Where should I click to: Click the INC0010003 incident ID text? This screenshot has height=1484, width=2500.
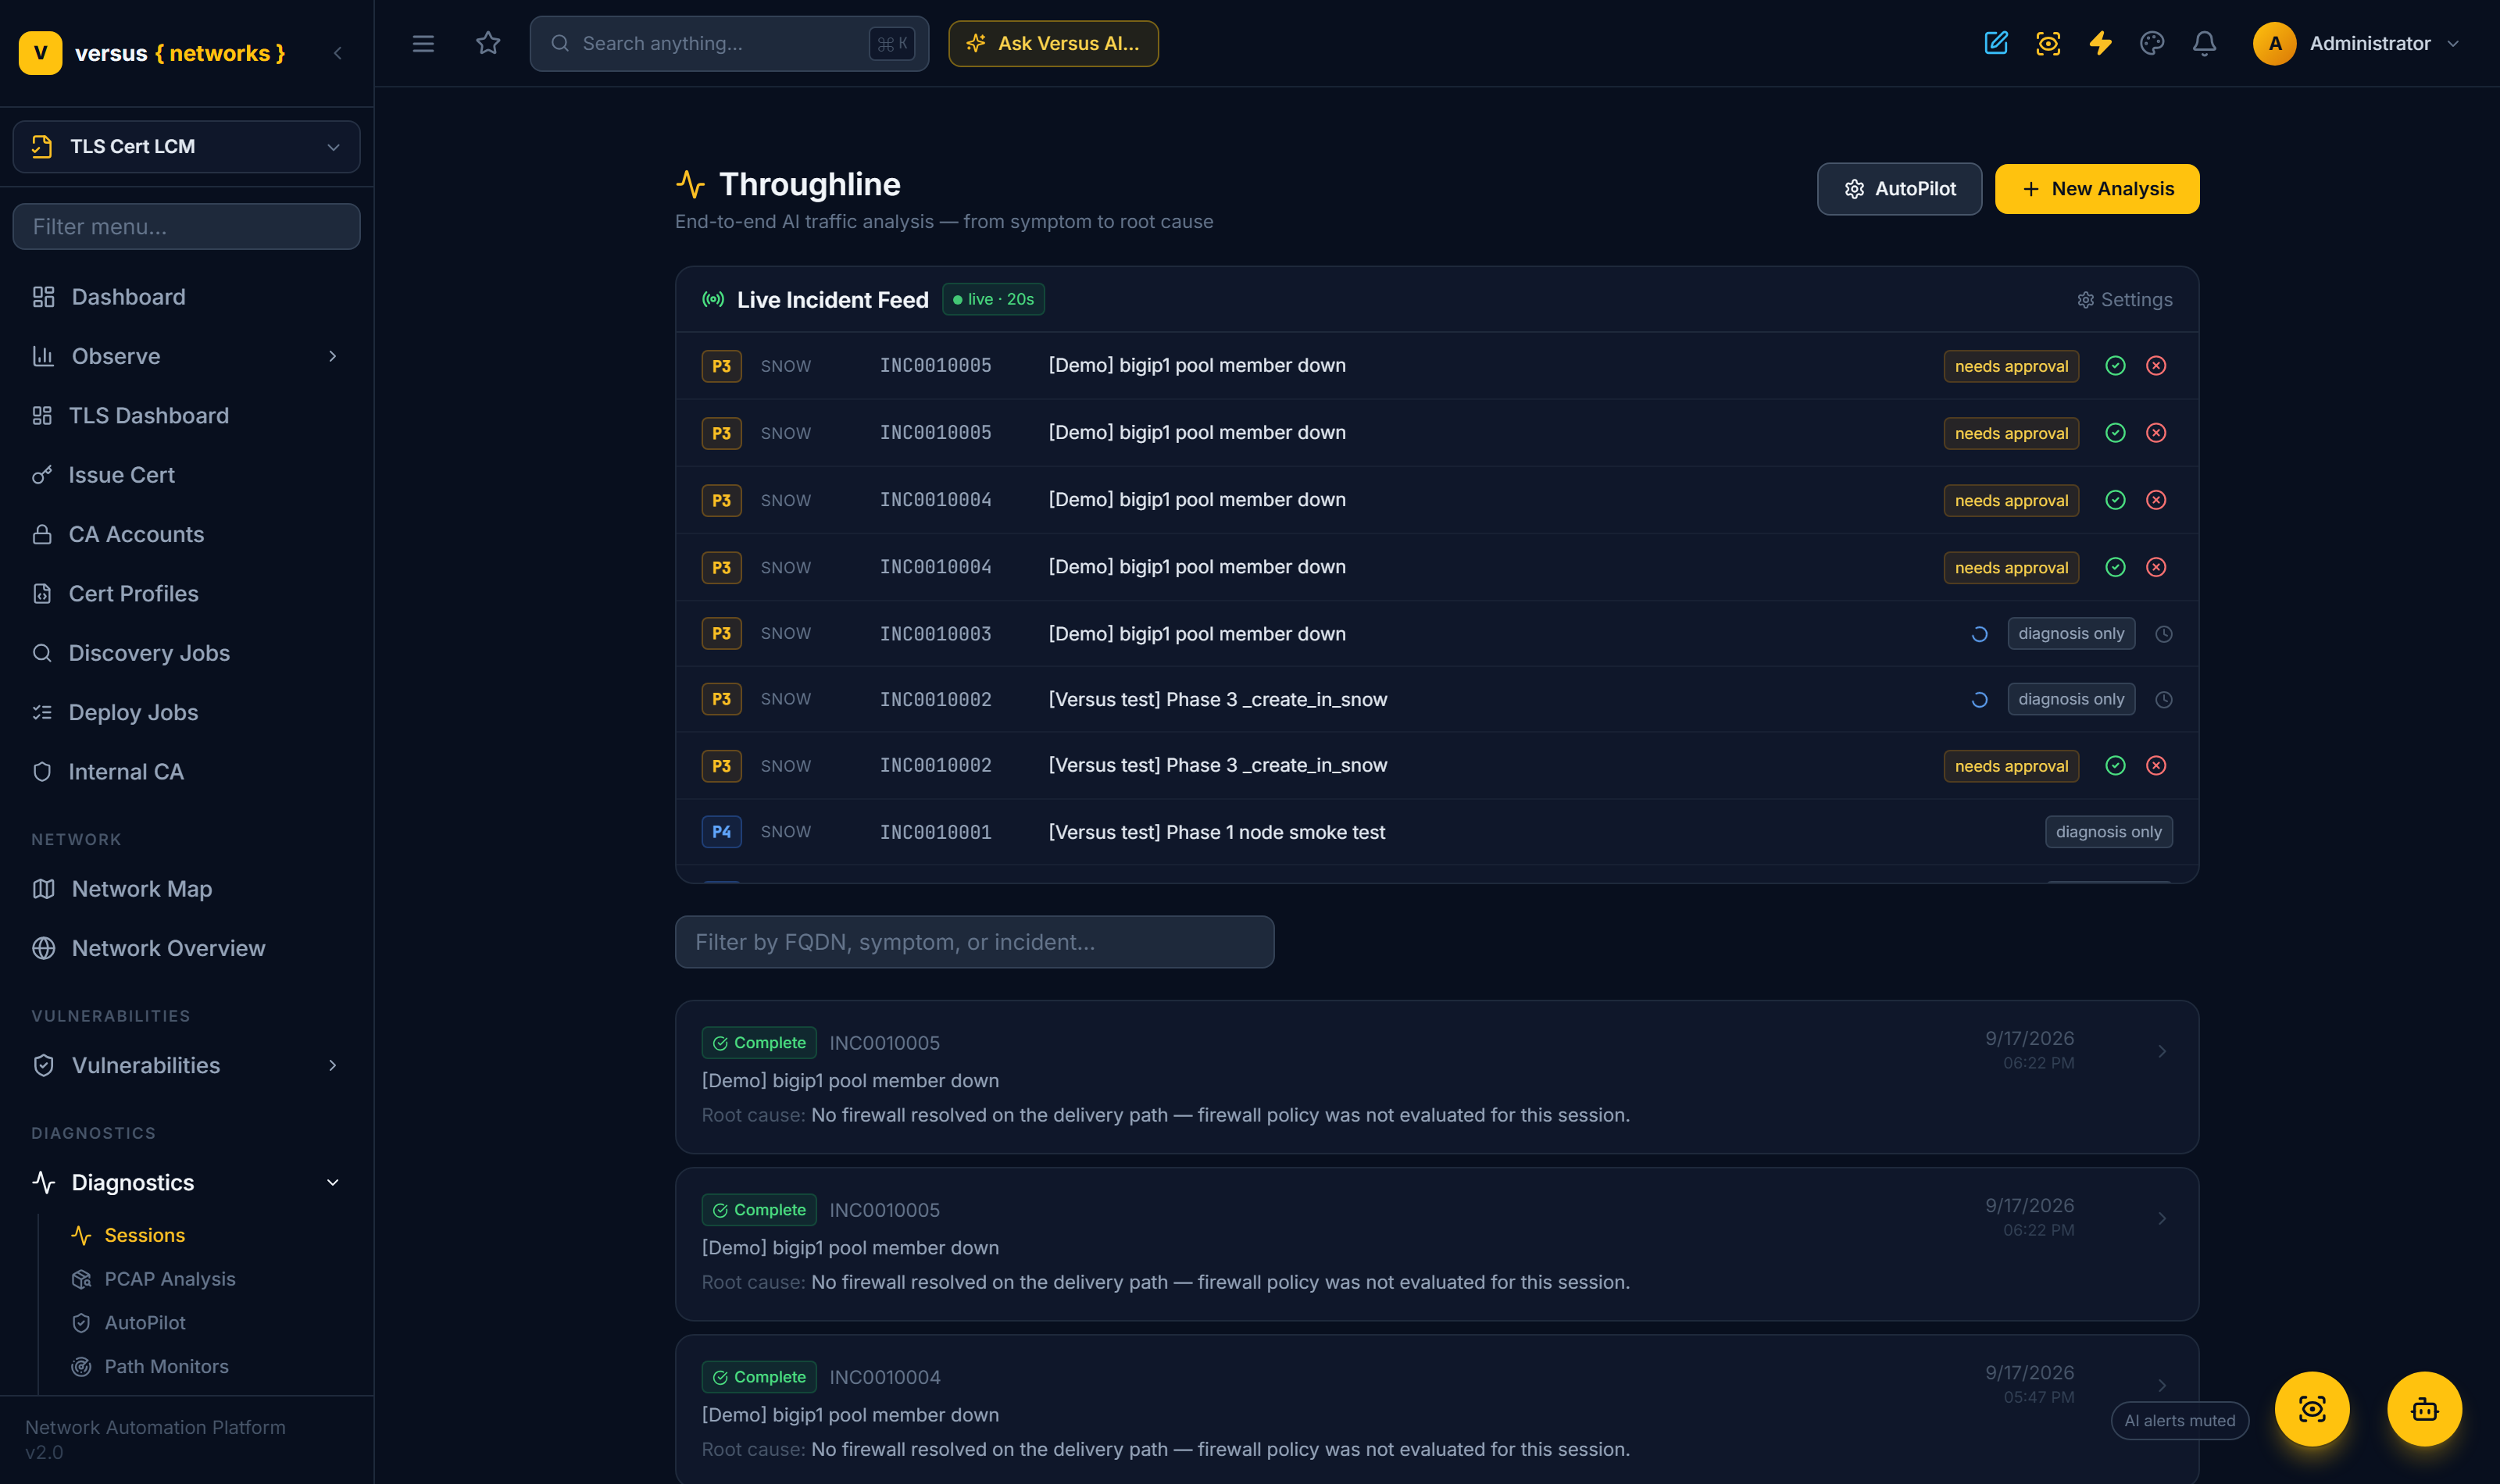(935, 634)
